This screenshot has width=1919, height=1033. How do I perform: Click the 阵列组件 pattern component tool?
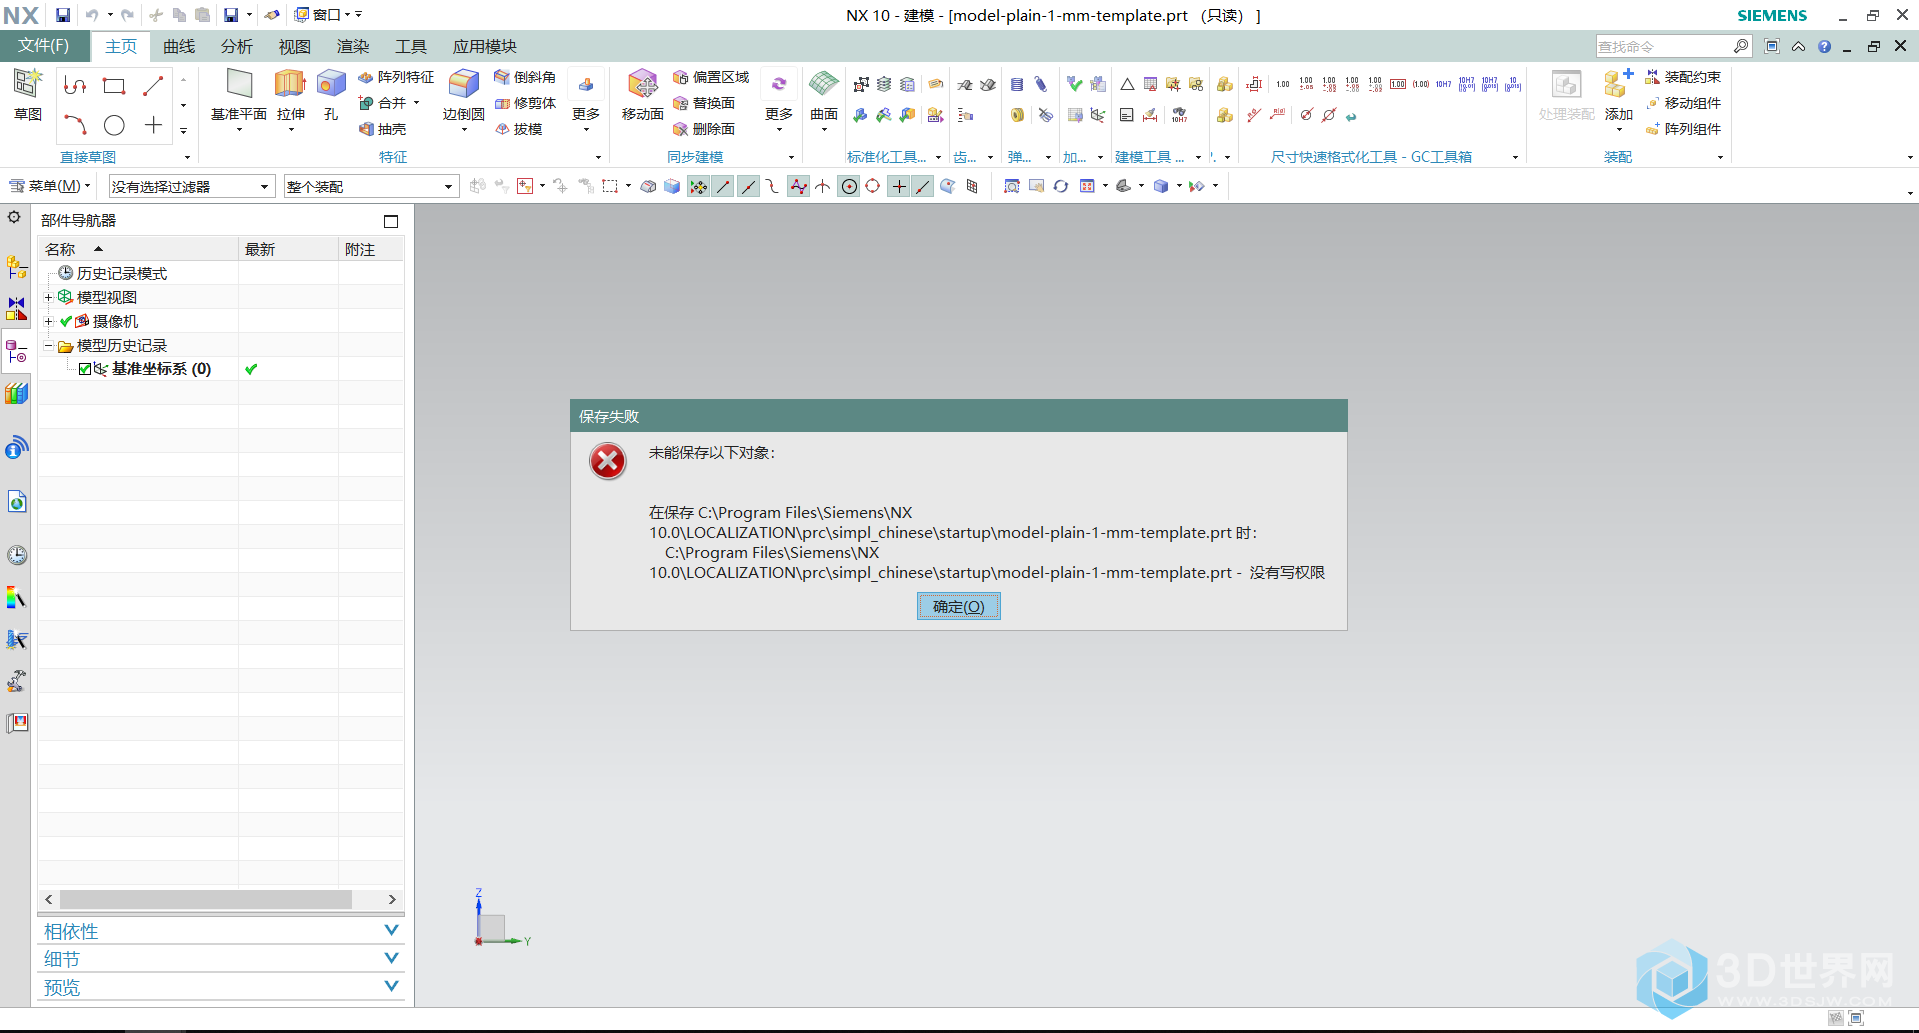click(x=1683, y=129)
